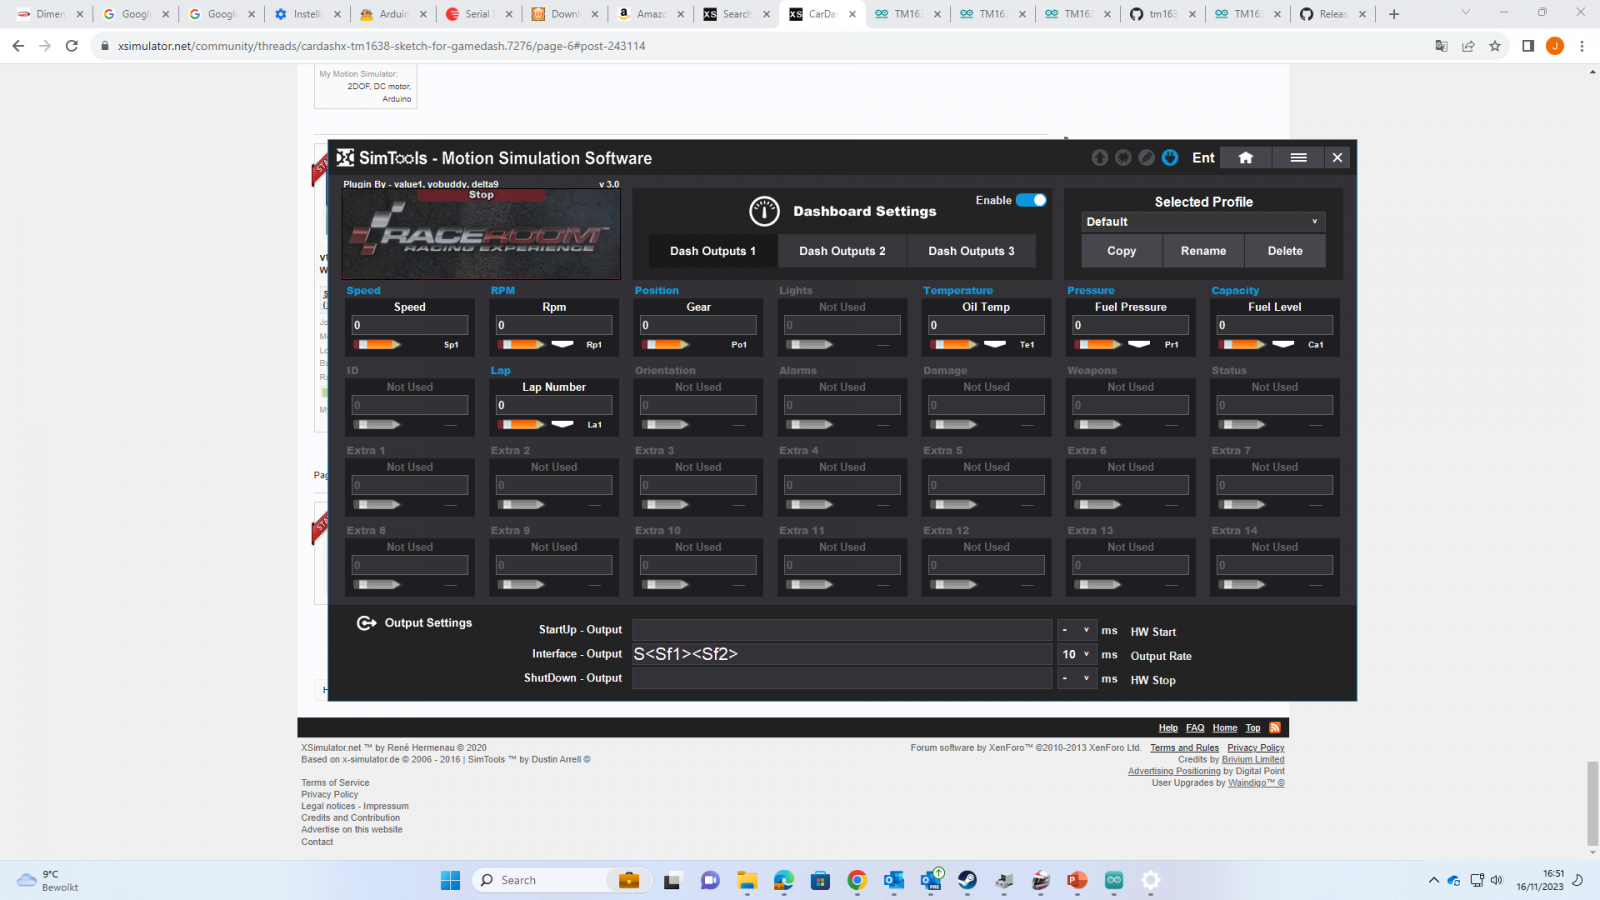The image size is (1600, 900).
Task: Click the white arrow icon beside La1
Action: coord(563,424)
